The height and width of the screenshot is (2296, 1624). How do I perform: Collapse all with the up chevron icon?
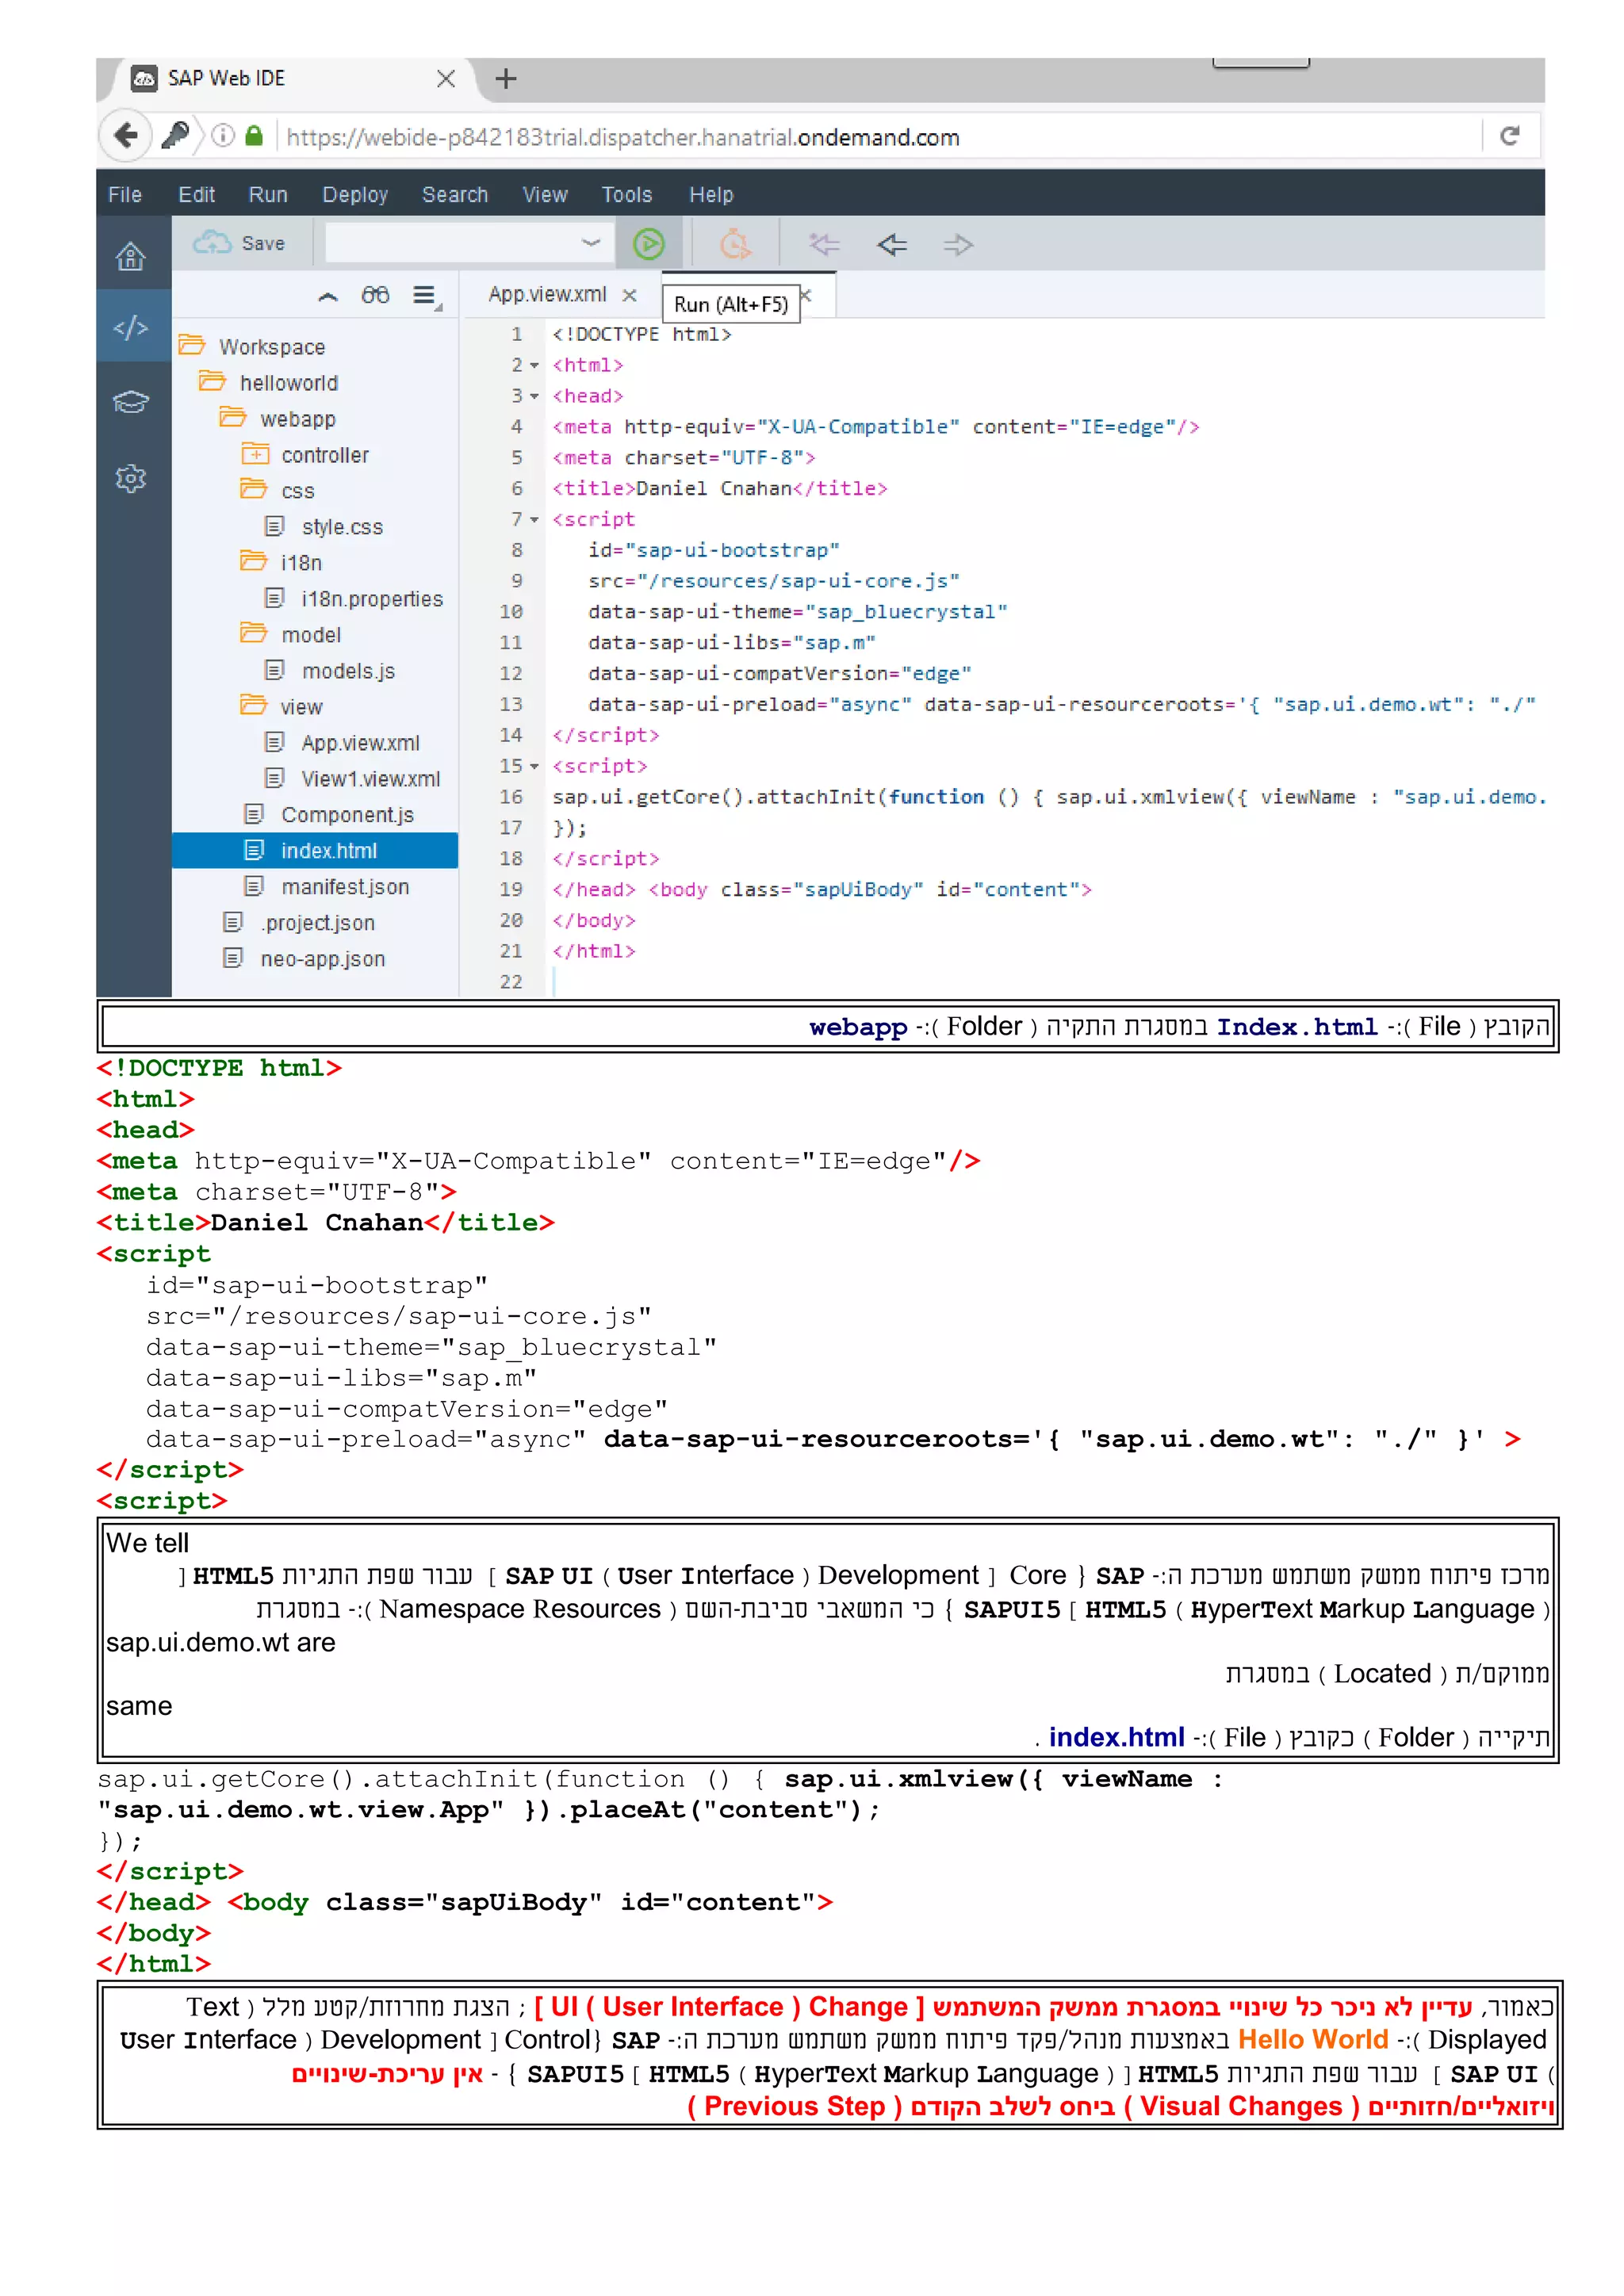click(328, 296)
